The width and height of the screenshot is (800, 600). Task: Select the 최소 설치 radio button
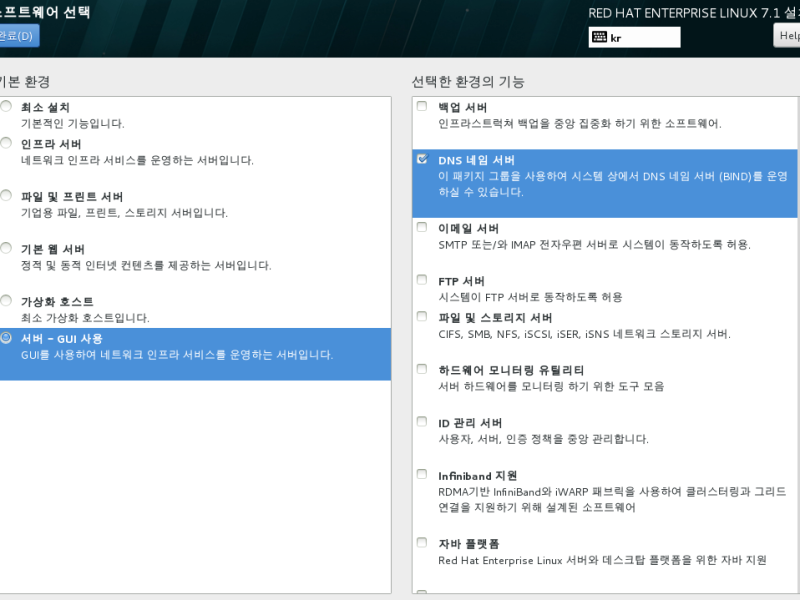click(x=6, y=106)
